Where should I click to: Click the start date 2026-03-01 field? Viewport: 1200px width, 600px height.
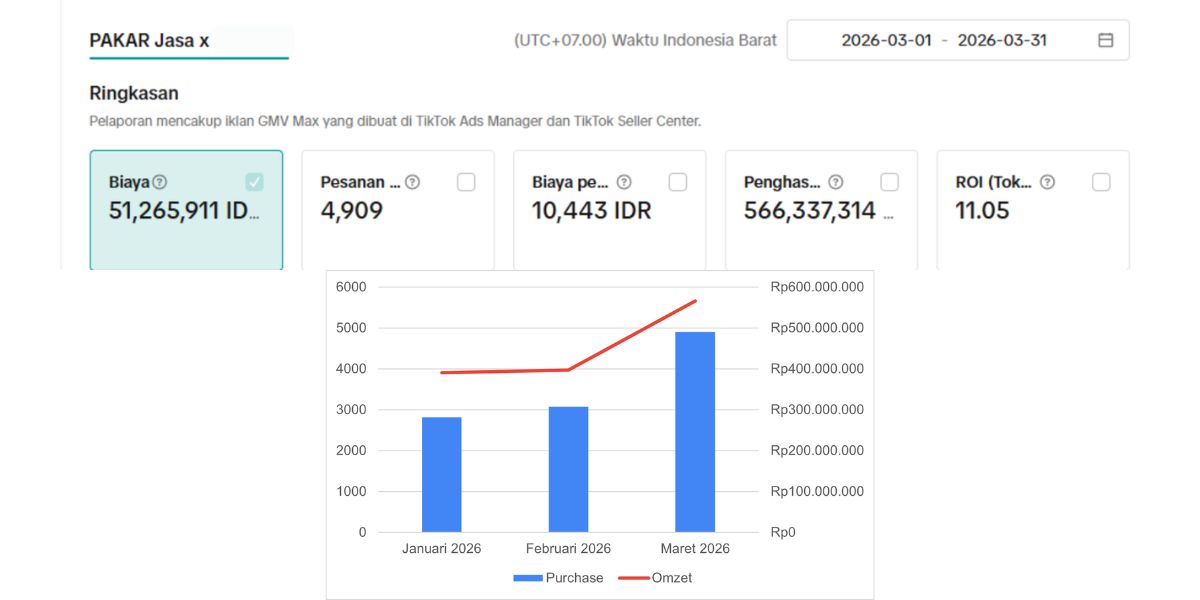(x=886, y=41)
